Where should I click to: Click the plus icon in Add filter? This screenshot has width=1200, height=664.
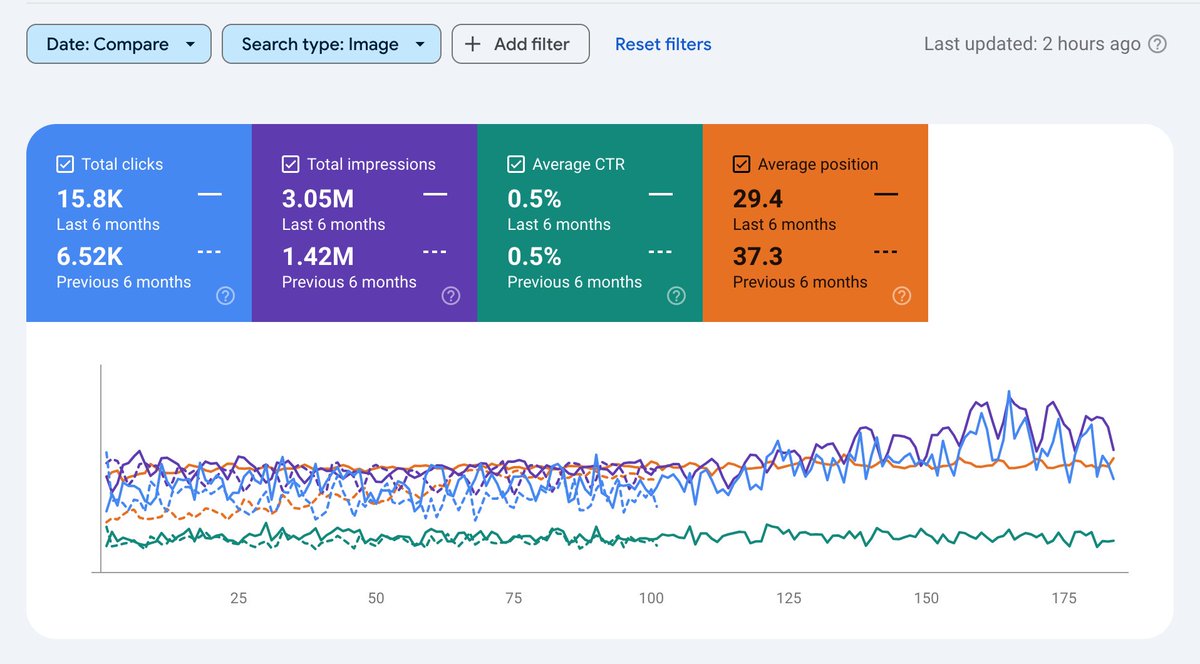471,43
